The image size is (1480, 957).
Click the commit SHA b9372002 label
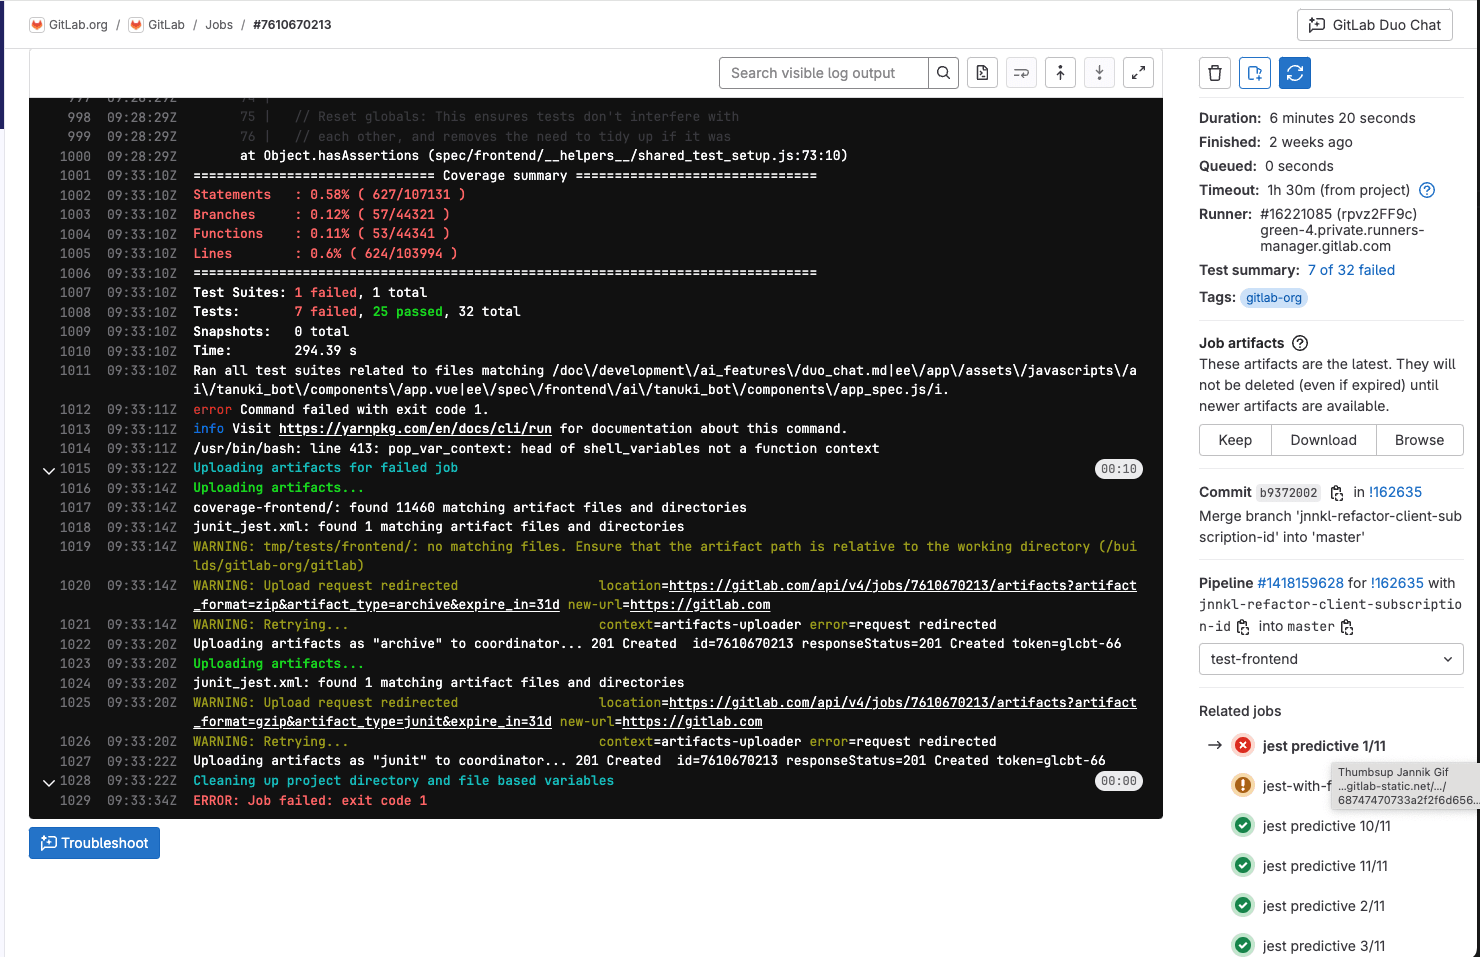[x=1288, y=493]
